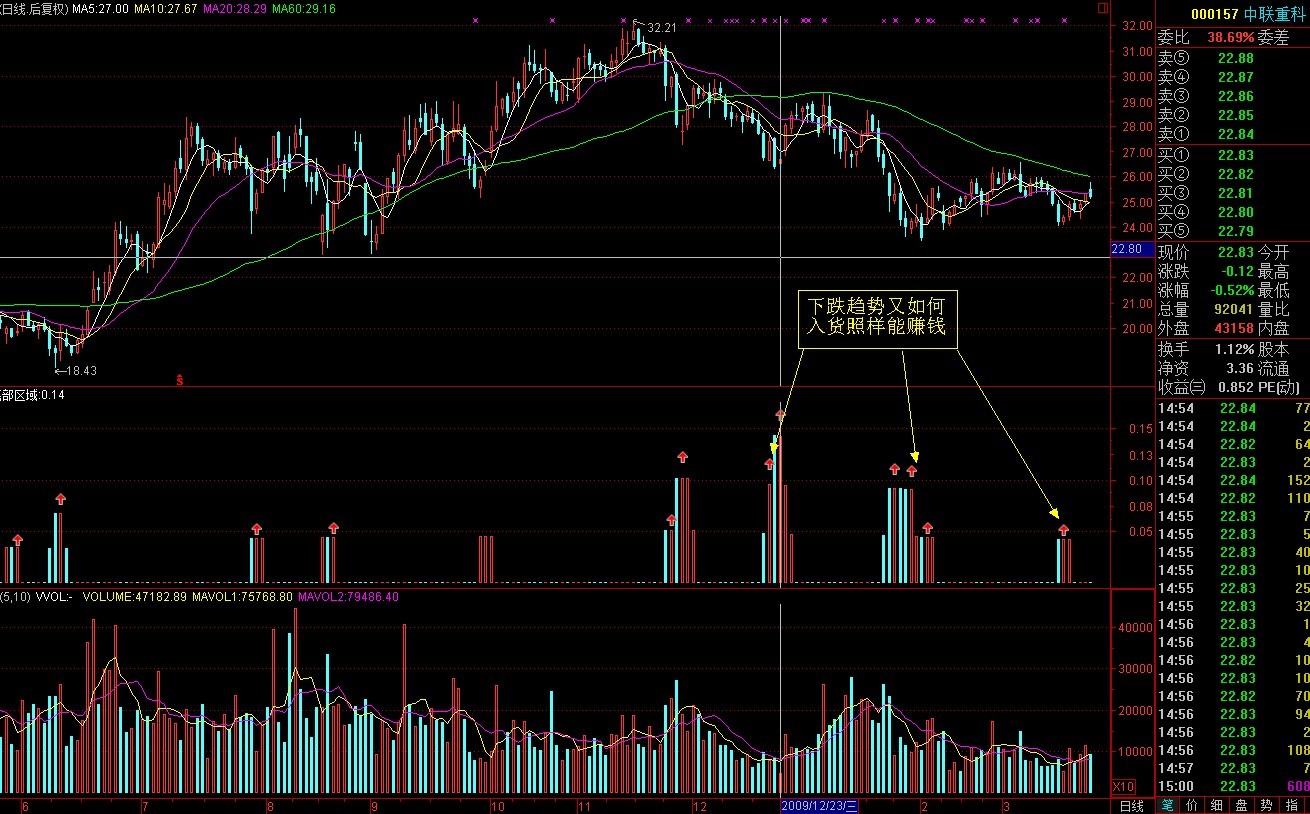Click the 净资 3.36 value
The height and width of the screenshot is (814, 1310).
1240,368
